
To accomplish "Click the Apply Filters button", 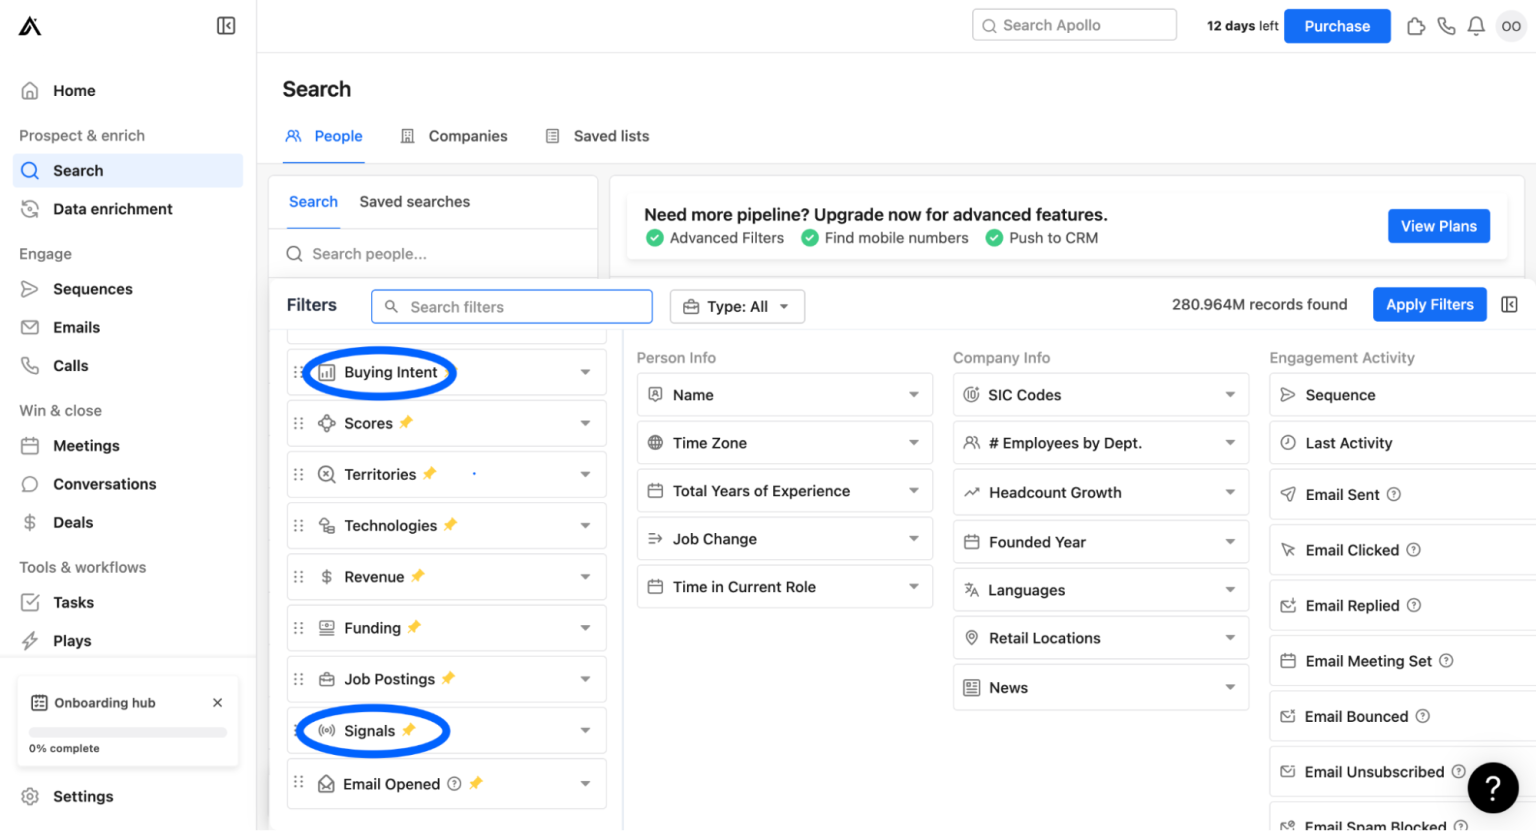I will point(1429,305).
